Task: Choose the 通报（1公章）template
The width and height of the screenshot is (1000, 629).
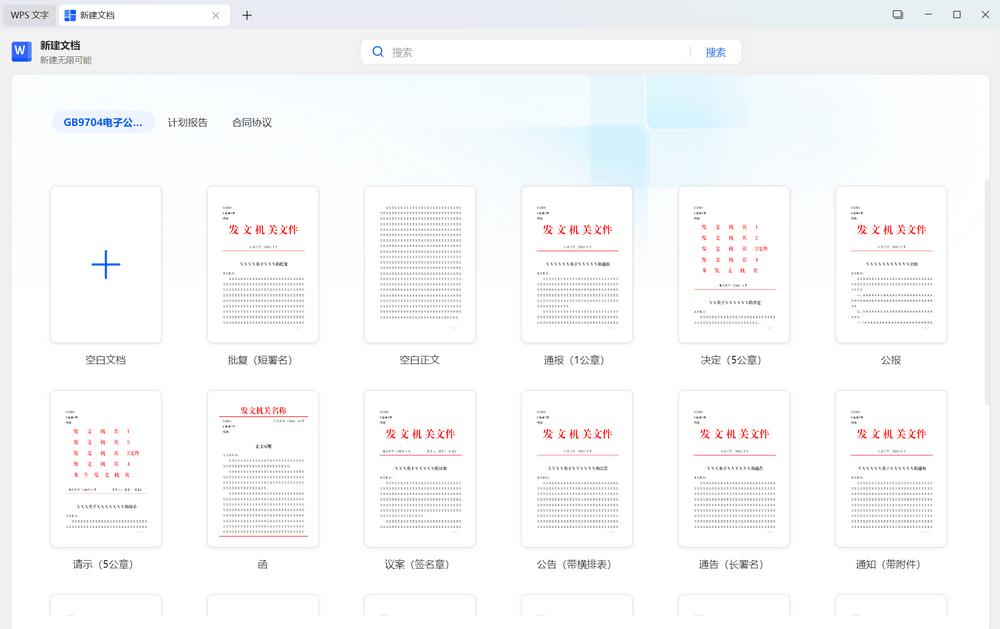Action: (576, 264)
